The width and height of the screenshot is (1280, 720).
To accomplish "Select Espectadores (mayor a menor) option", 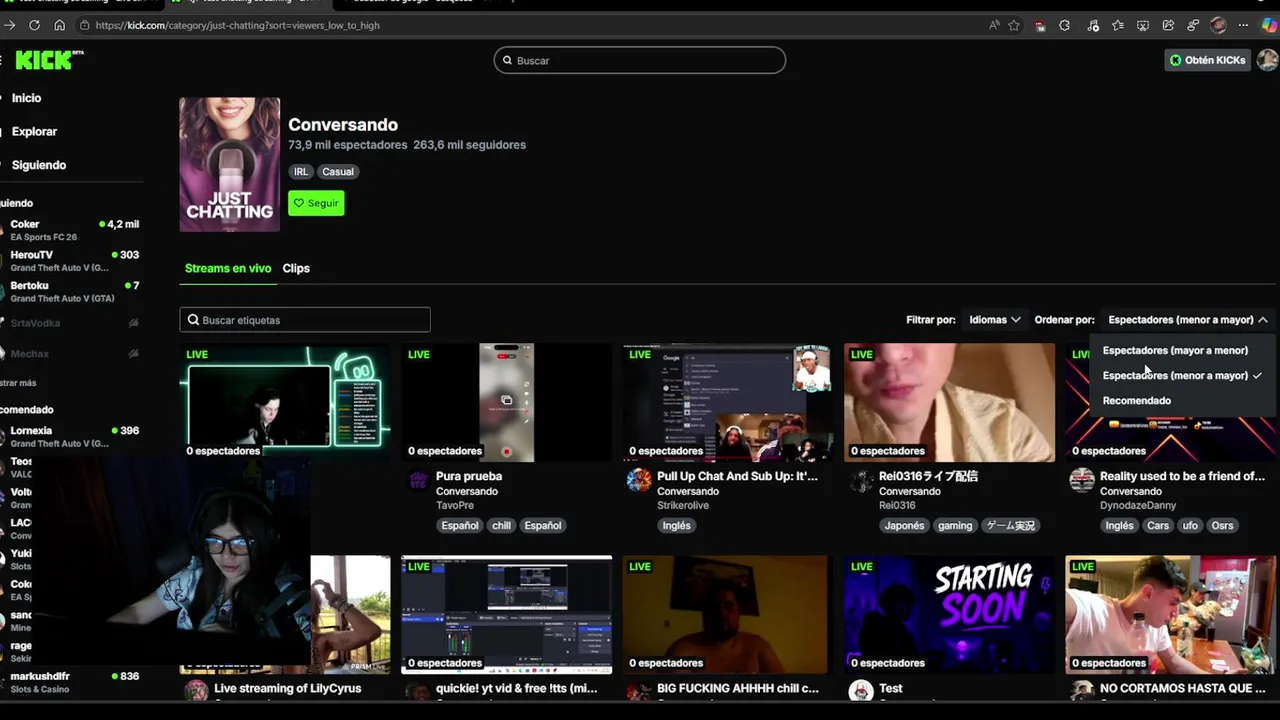I will (x=1175, y=350).
